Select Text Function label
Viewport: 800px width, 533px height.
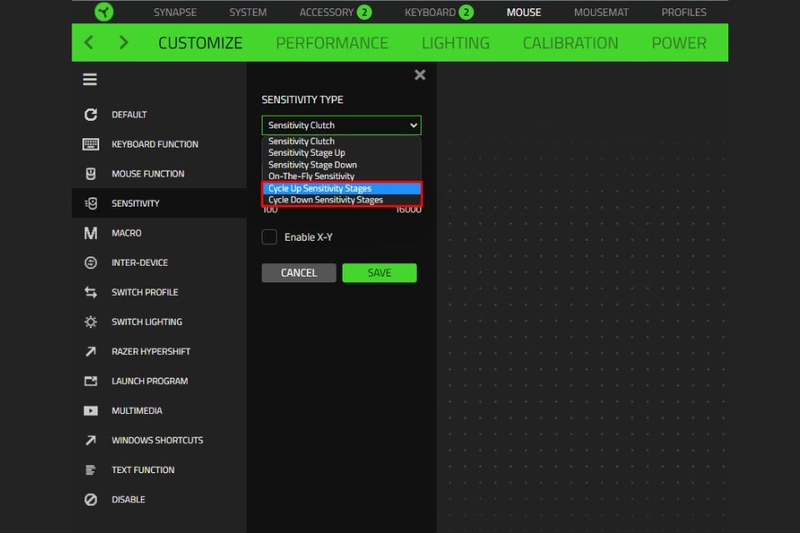tap(143, 470)
